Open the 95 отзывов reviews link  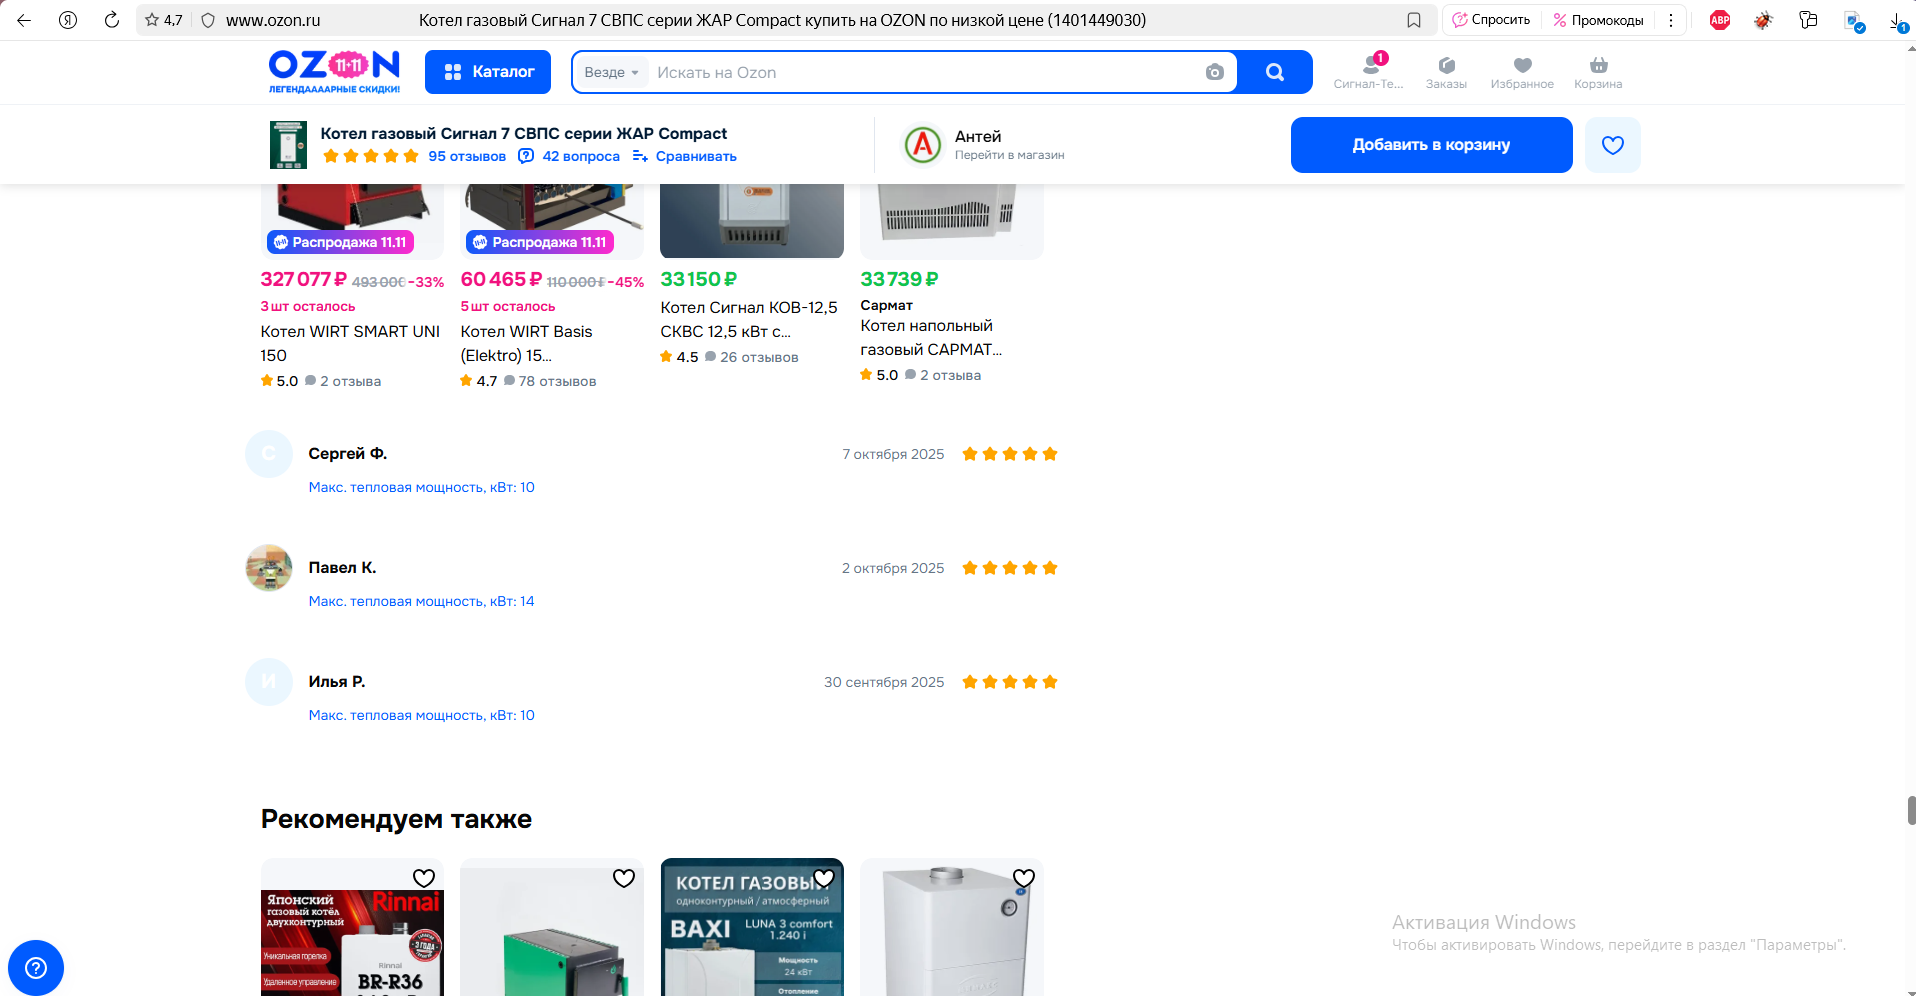[x=466, y=156]
